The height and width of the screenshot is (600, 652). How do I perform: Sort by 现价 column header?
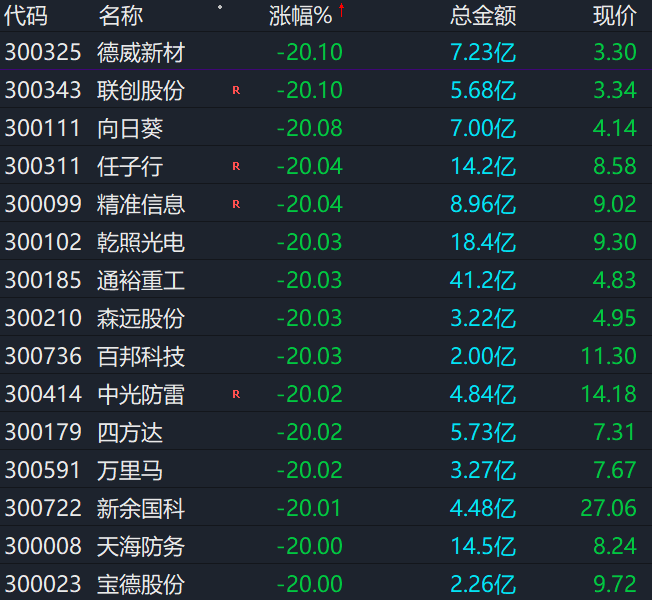(615, 16)
